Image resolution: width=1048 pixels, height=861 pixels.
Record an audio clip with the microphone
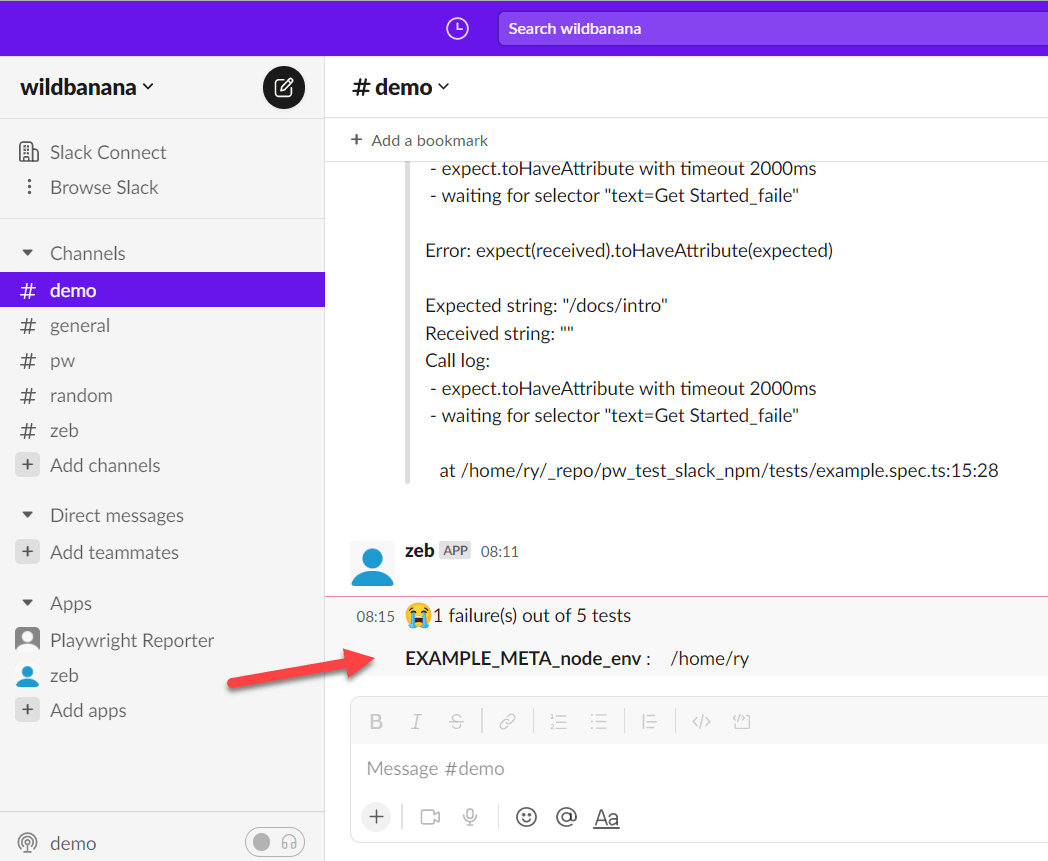click(x=470, y=817)
